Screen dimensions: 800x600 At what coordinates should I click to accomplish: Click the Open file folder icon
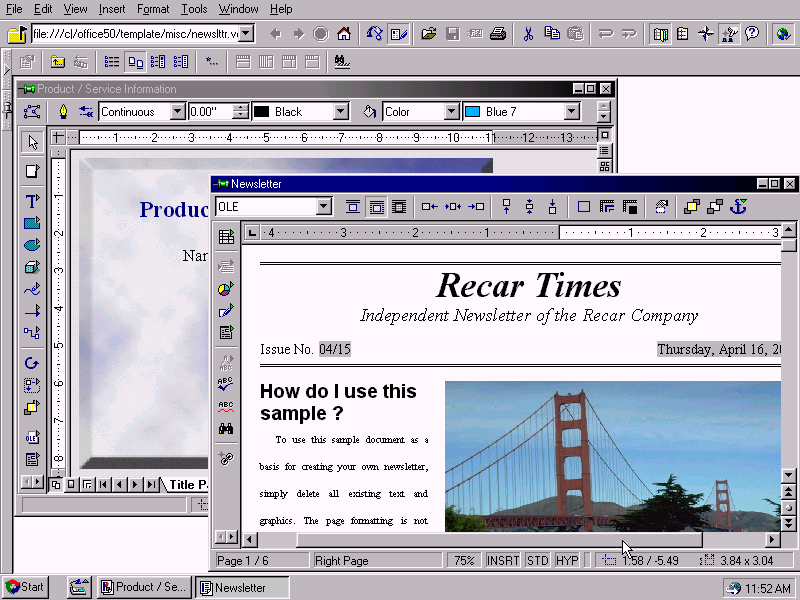(x=429, y=34)
